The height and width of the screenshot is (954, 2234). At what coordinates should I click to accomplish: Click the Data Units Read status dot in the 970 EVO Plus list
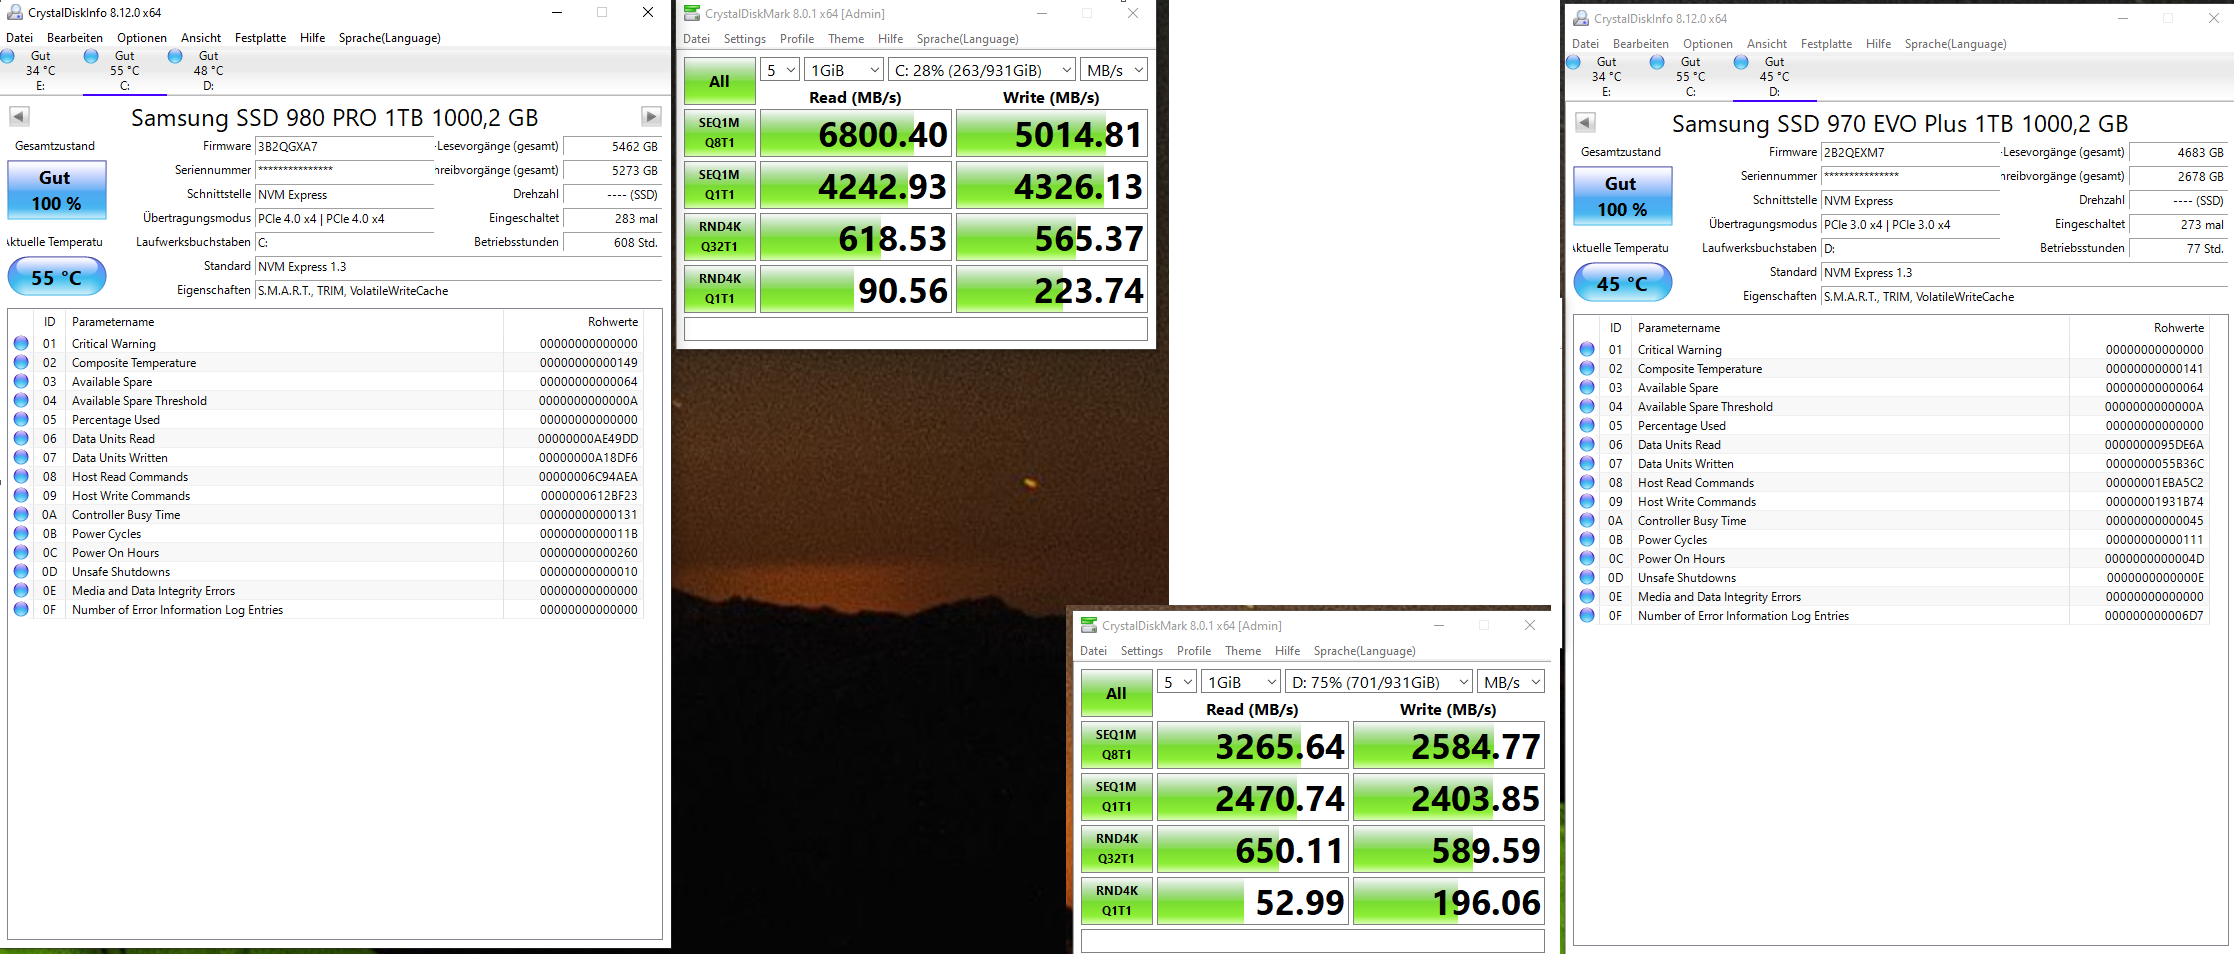tap(1587, 444)
